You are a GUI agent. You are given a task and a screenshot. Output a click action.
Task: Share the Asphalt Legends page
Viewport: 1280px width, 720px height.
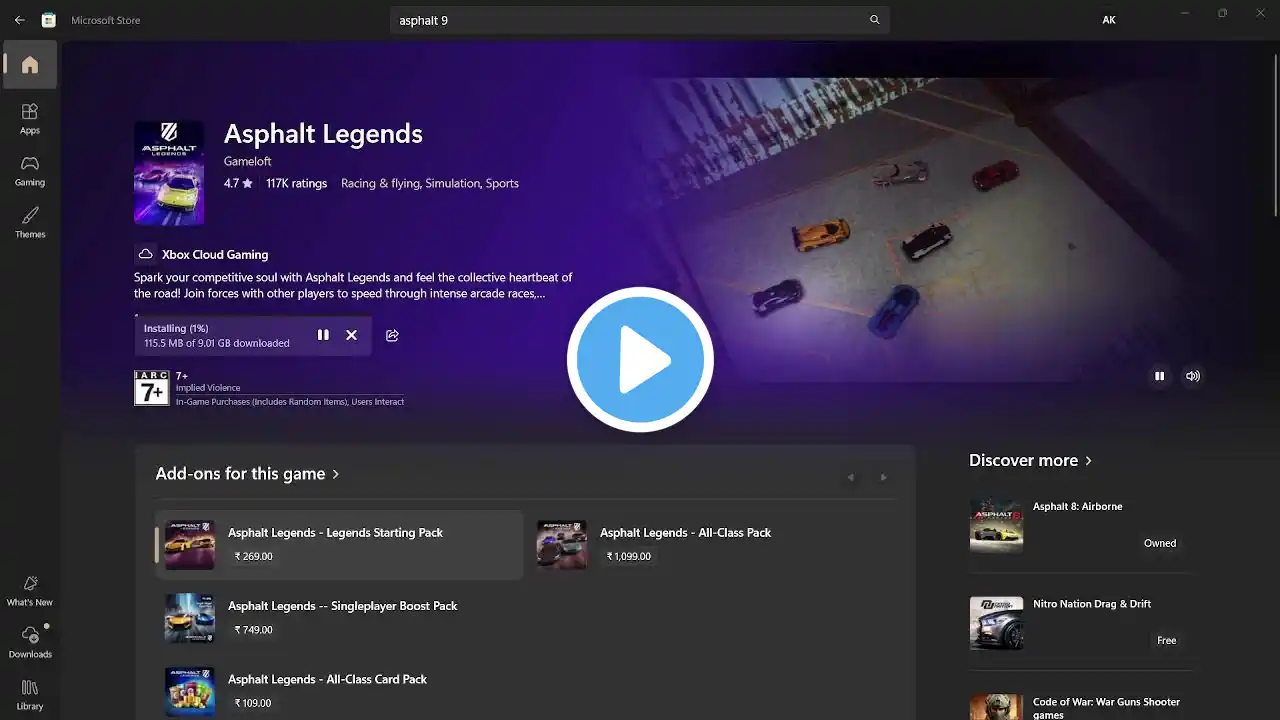(392, 335)
